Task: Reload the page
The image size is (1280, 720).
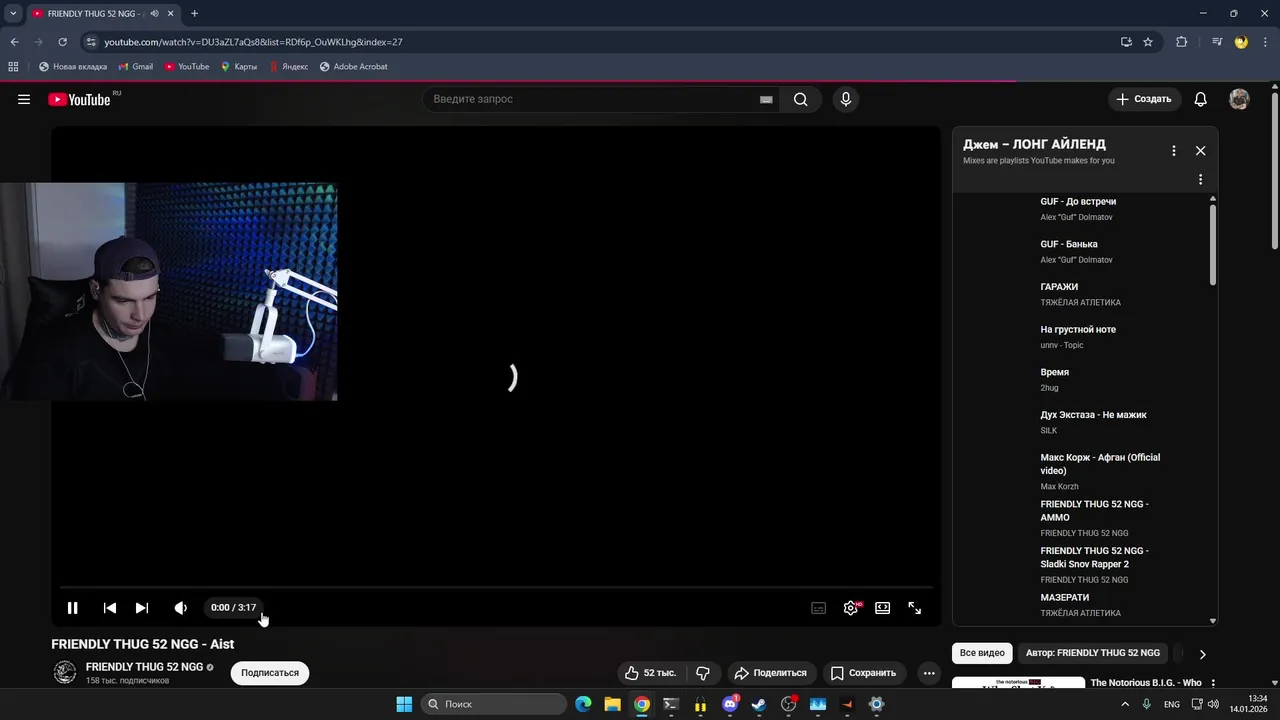Action: tap(62, 42)
